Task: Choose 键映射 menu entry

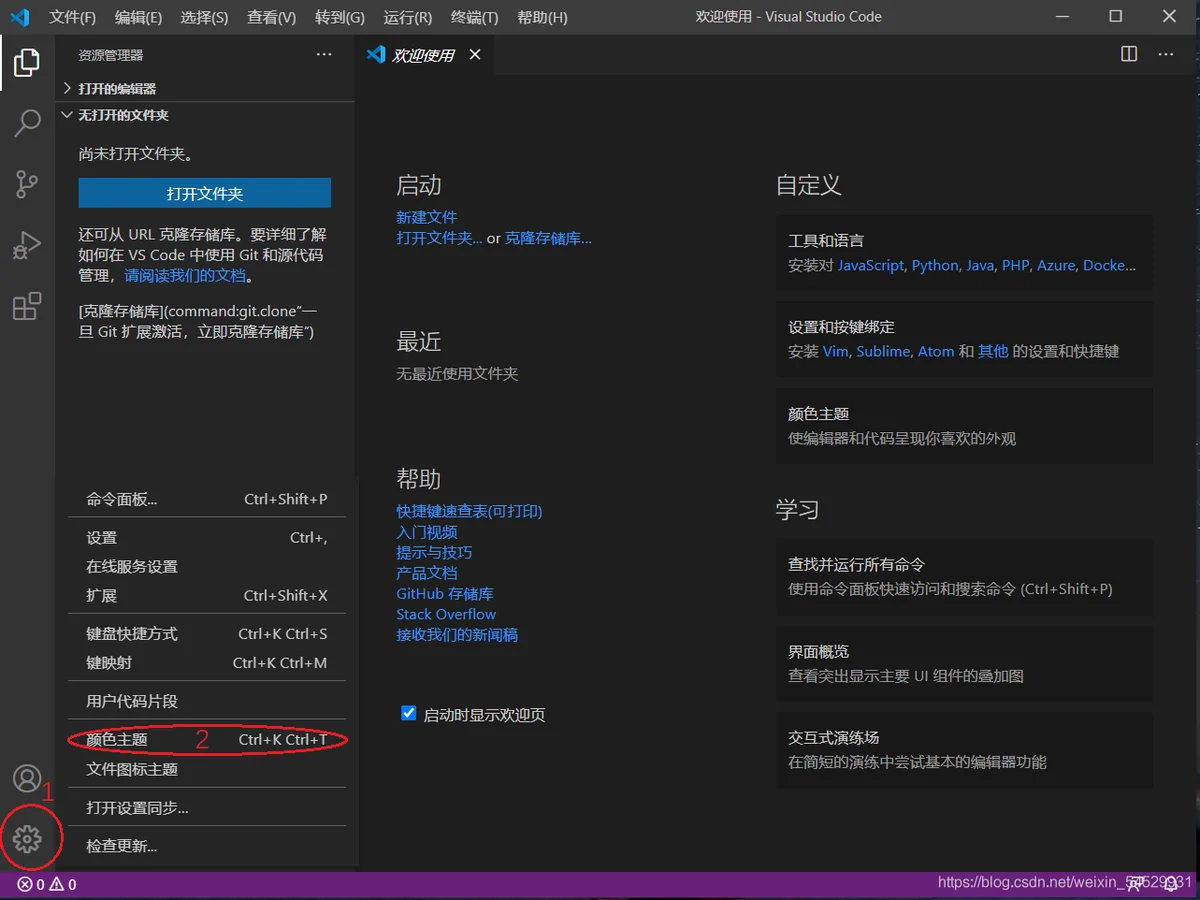Action: tap(207, 662)
